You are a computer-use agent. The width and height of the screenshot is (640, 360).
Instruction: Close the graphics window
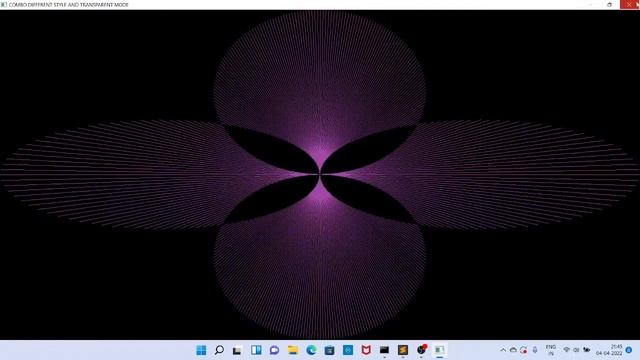[630, 4]
